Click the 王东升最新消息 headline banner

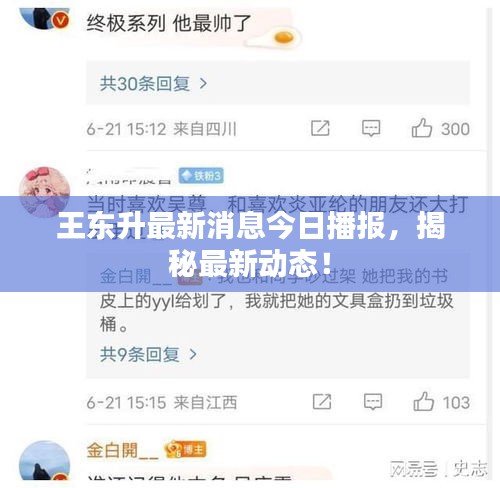click(250, 244)
